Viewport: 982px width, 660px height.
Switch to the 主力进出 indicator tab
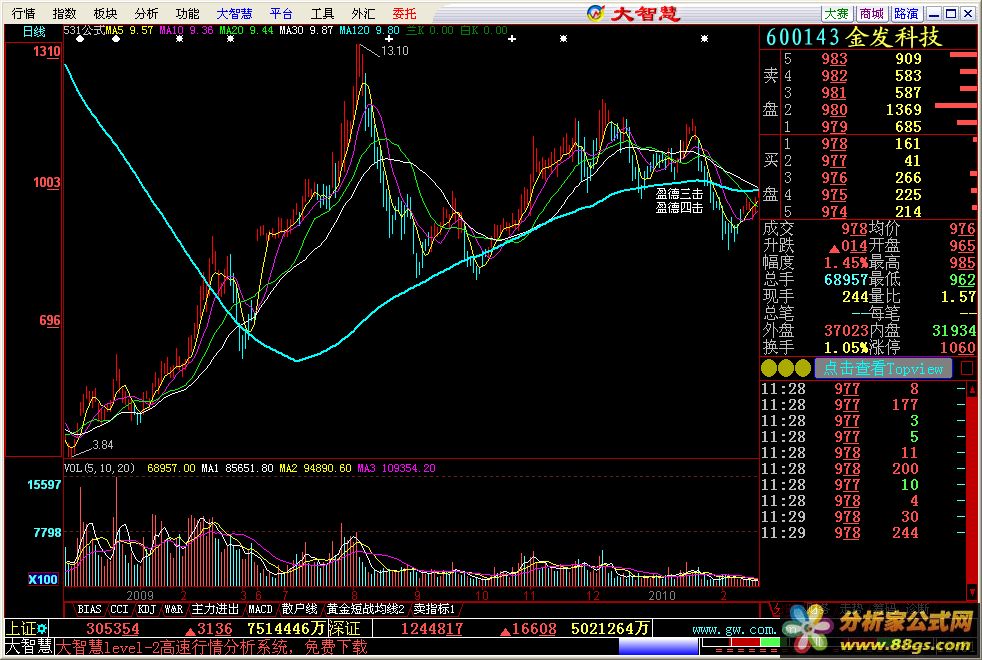click(x=215, y=609)
